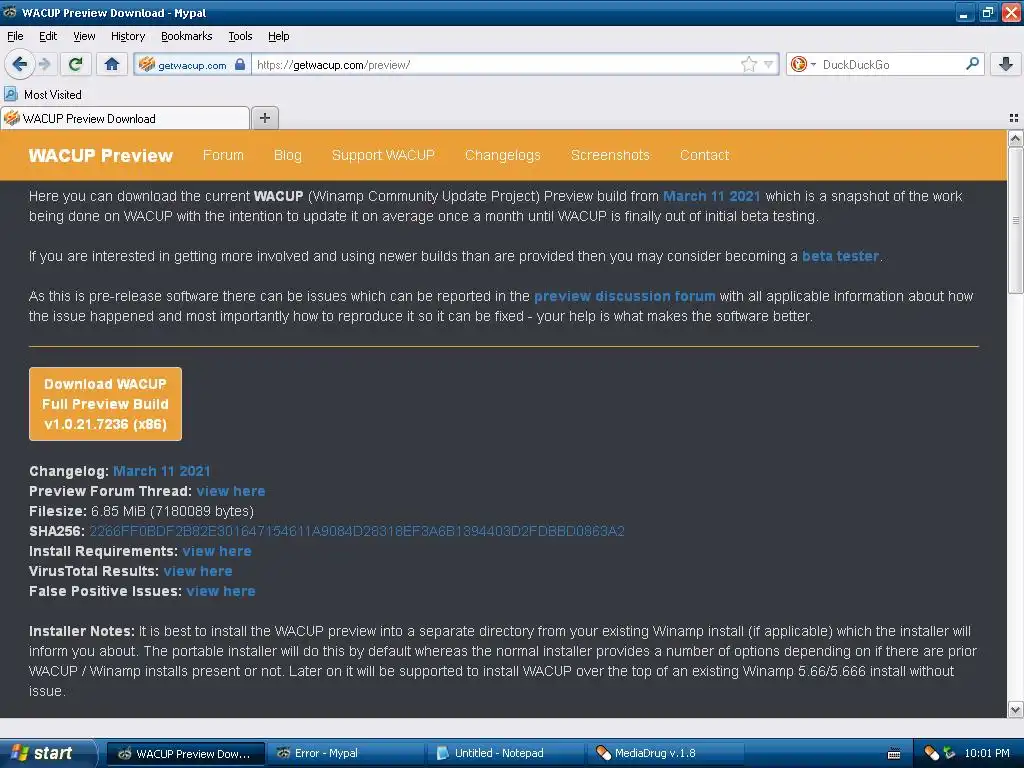Image resolution: width=1024 pixels, height=768 pixels.
Task: Open a new tab with plus button
Action: click(x=264, y=118)
